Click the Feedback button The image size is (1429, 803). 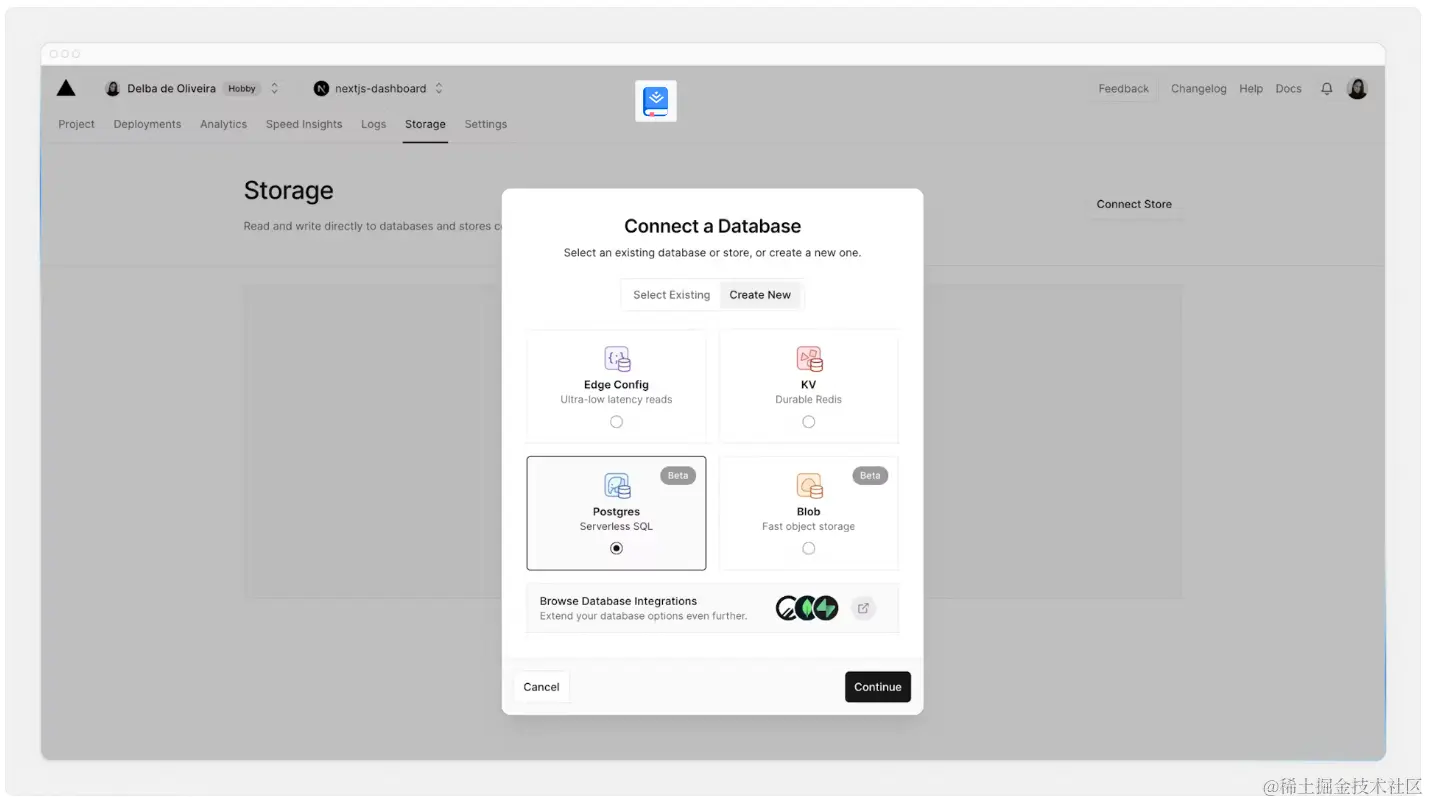[x=1124, y=88]
